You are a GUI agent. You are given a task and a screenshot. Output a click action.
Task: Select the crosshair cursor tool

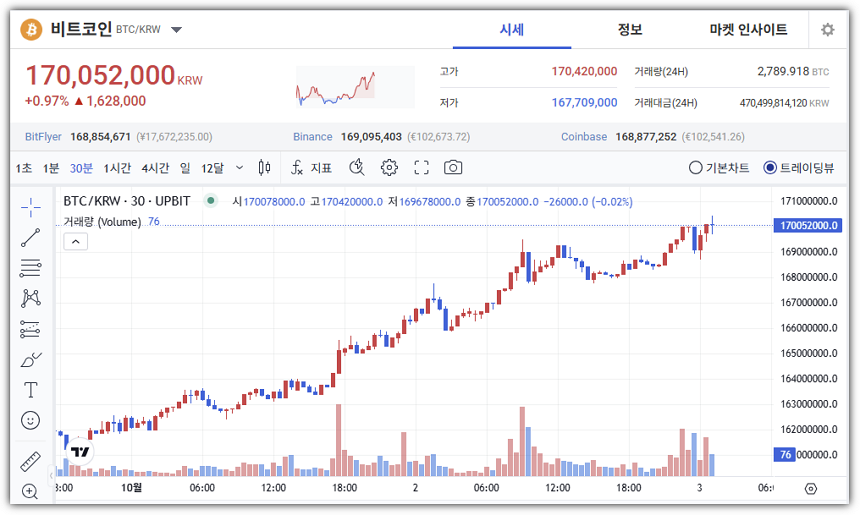point(31,207)
